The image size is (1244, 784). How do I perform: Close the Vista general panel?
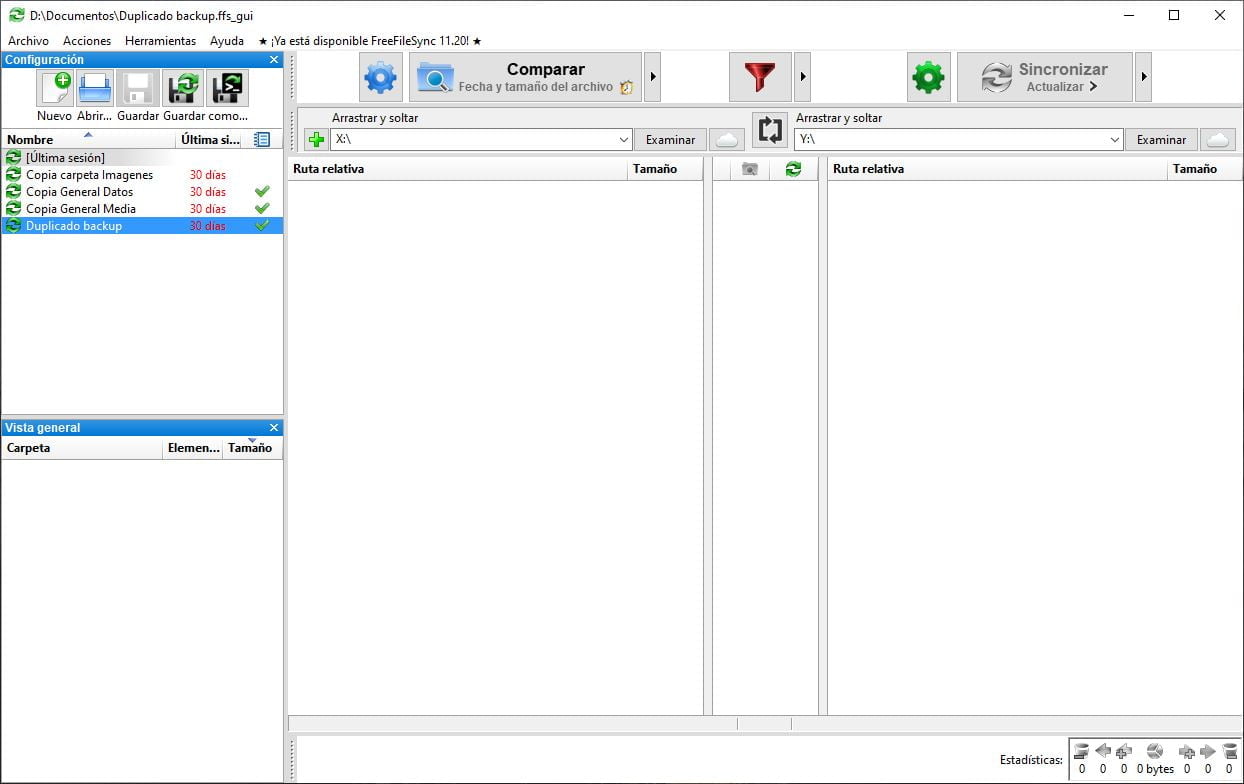pos(273,427)
